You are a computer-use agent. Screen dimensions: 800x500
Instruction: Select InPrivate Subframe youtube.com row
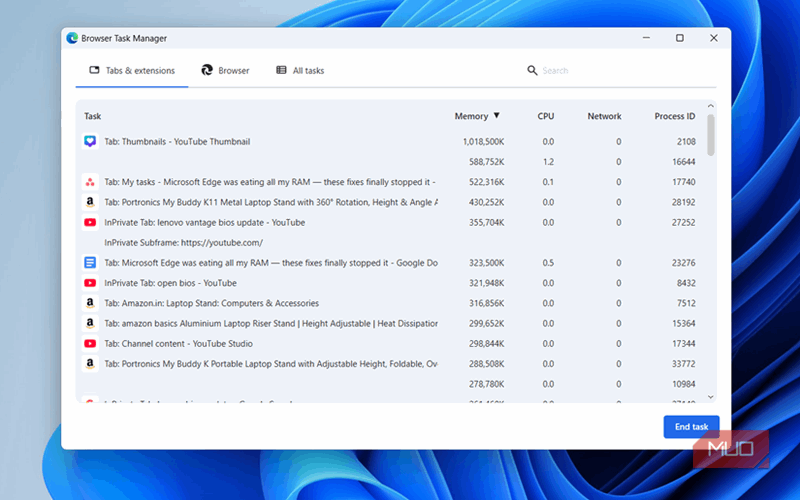coord(183,243)
